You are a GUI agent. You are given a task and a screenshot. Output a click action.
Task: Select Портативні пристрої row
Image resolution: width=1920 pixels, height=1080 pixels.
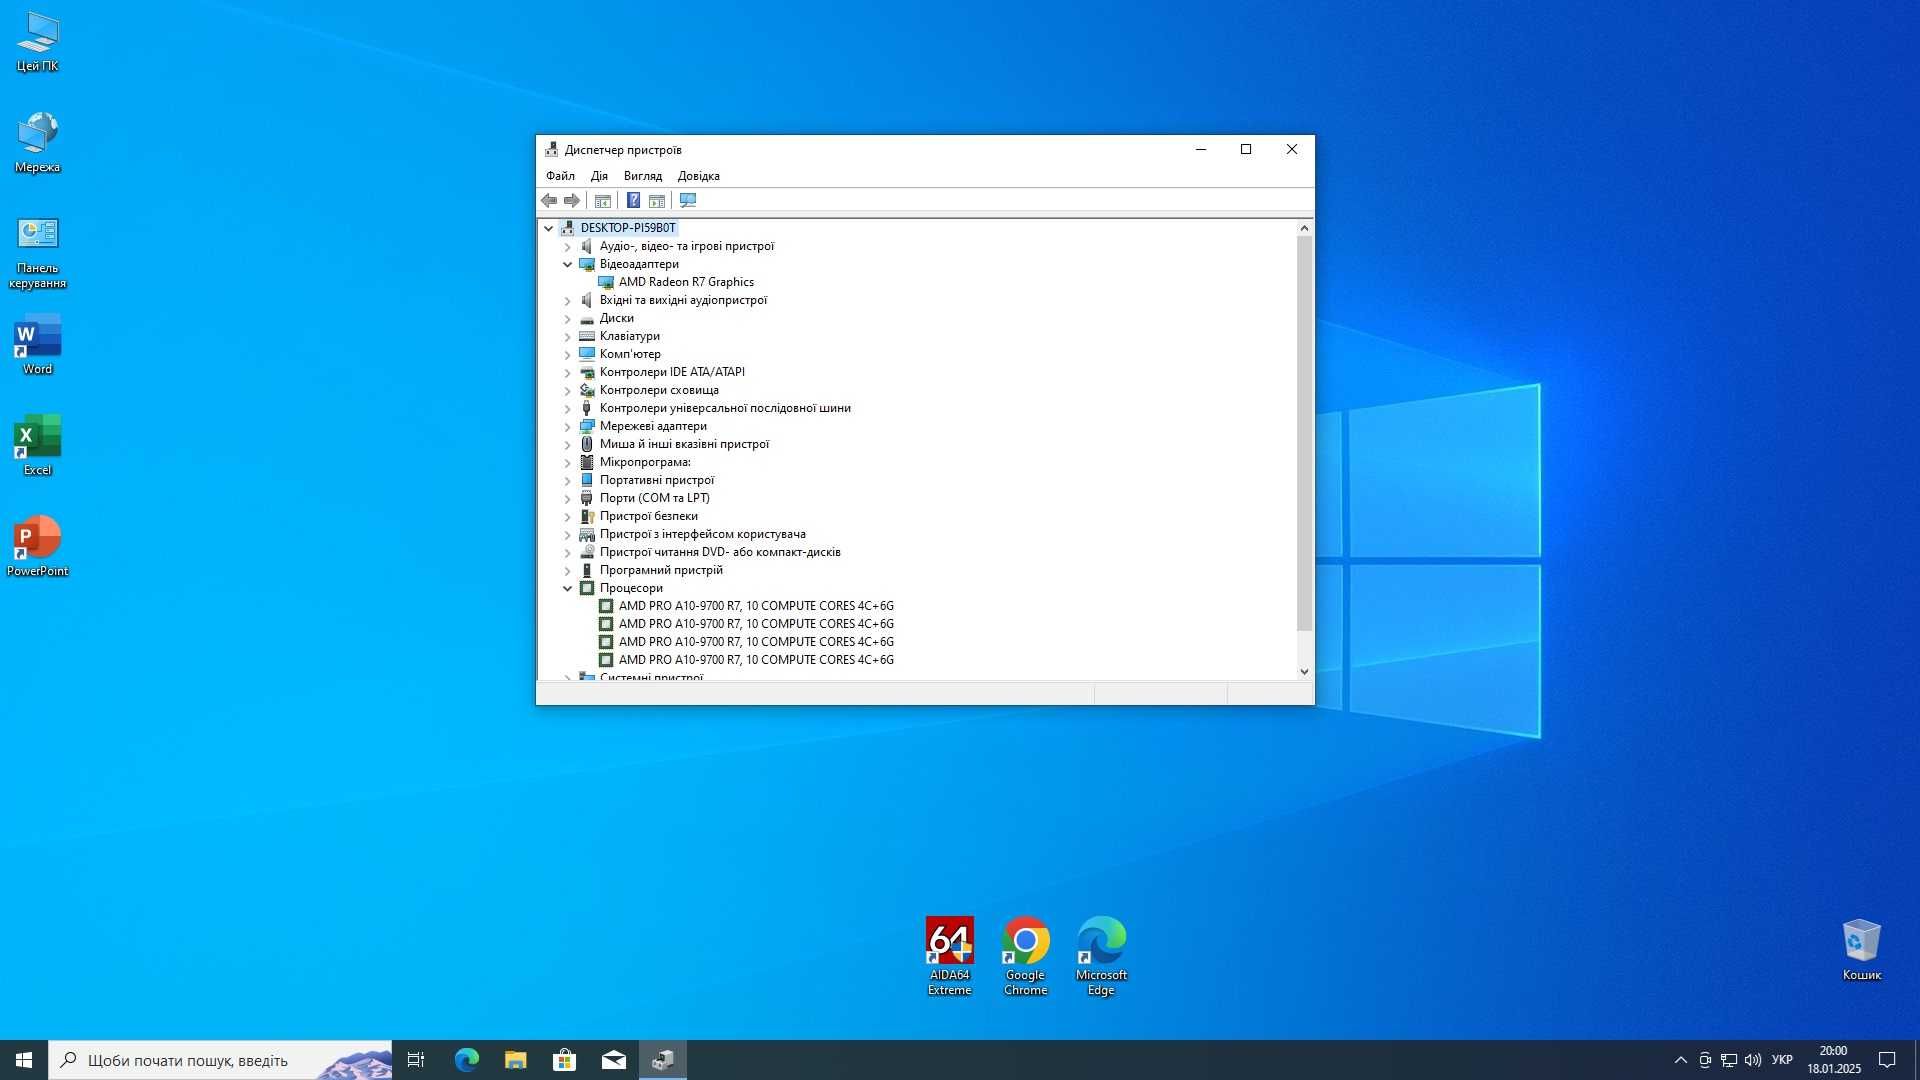[x=657, y=480]
